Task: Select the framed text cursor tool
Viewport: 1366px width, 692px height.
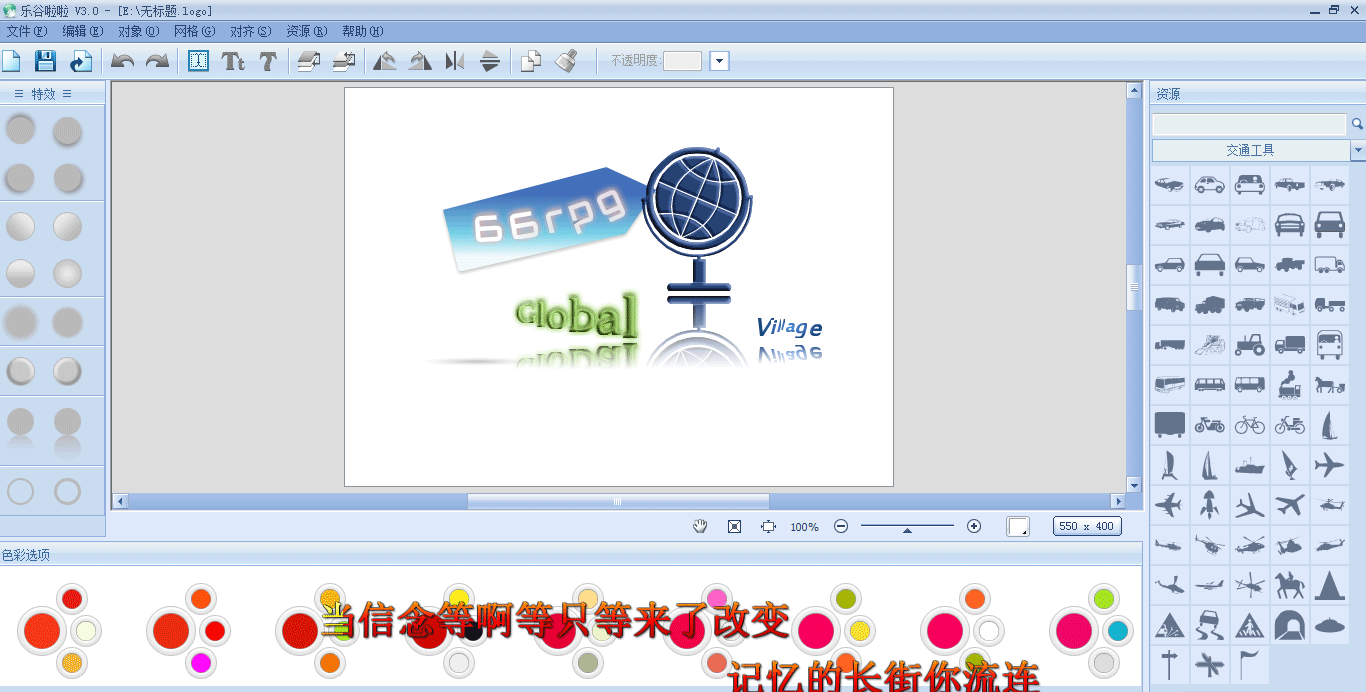Action: [198, 61]
